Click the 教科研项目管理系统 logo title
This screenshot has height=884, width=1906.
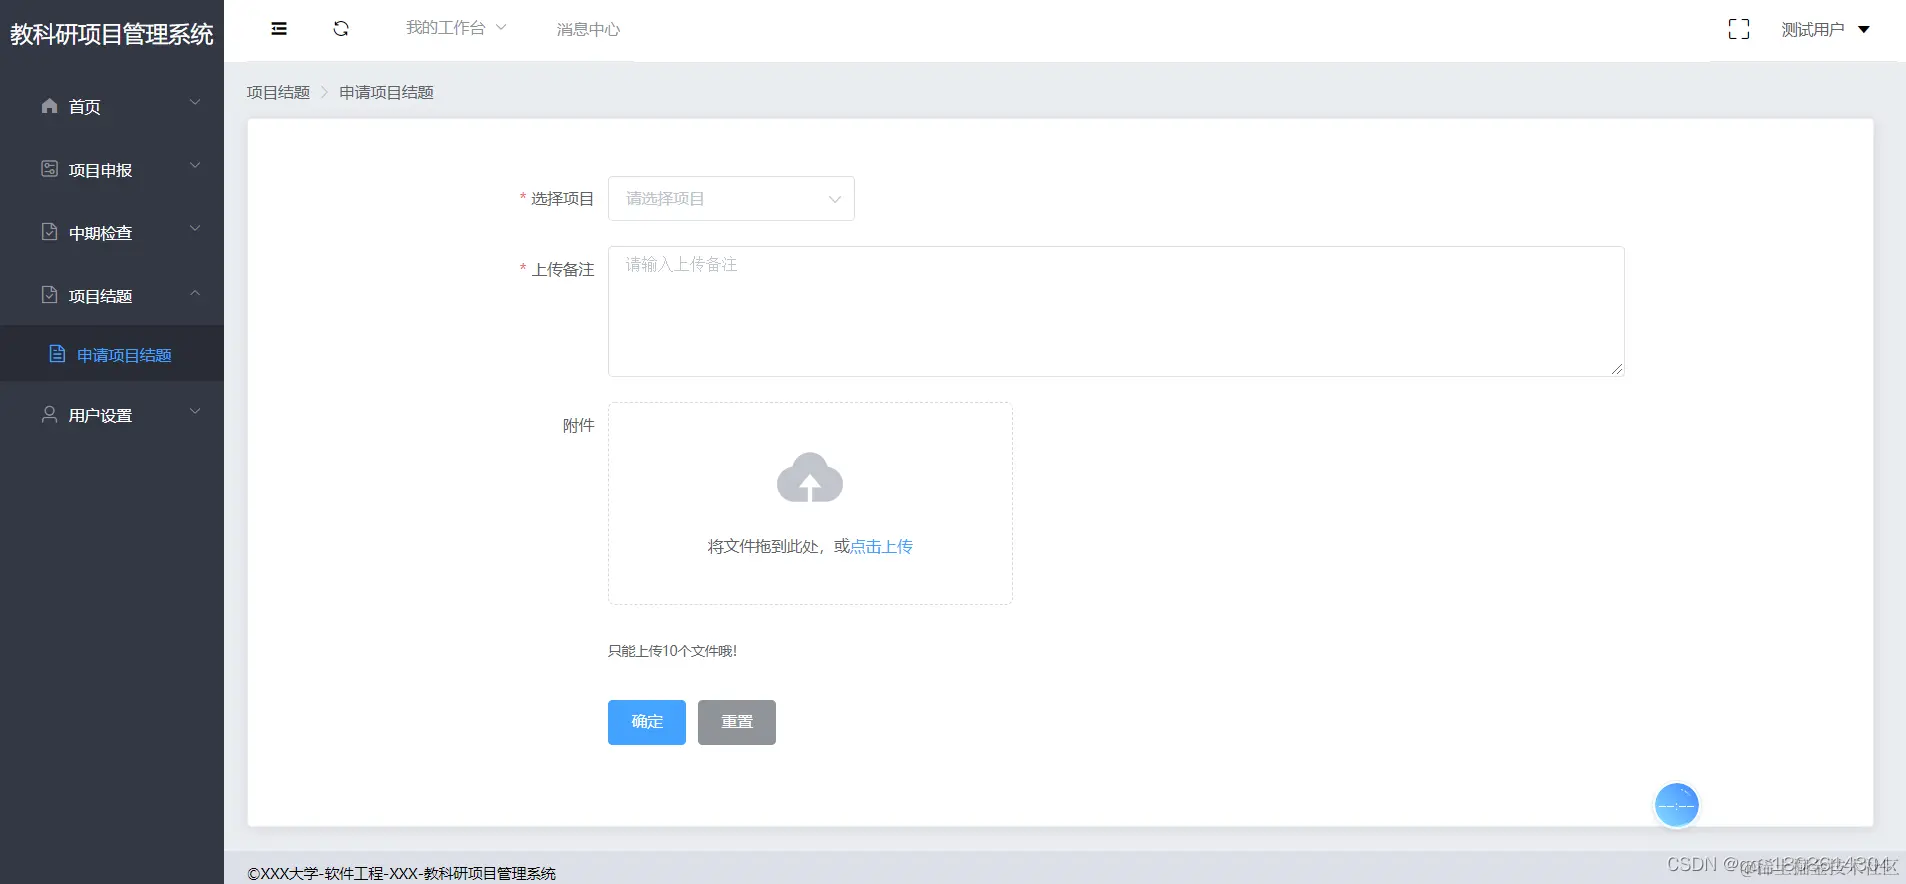112,34
